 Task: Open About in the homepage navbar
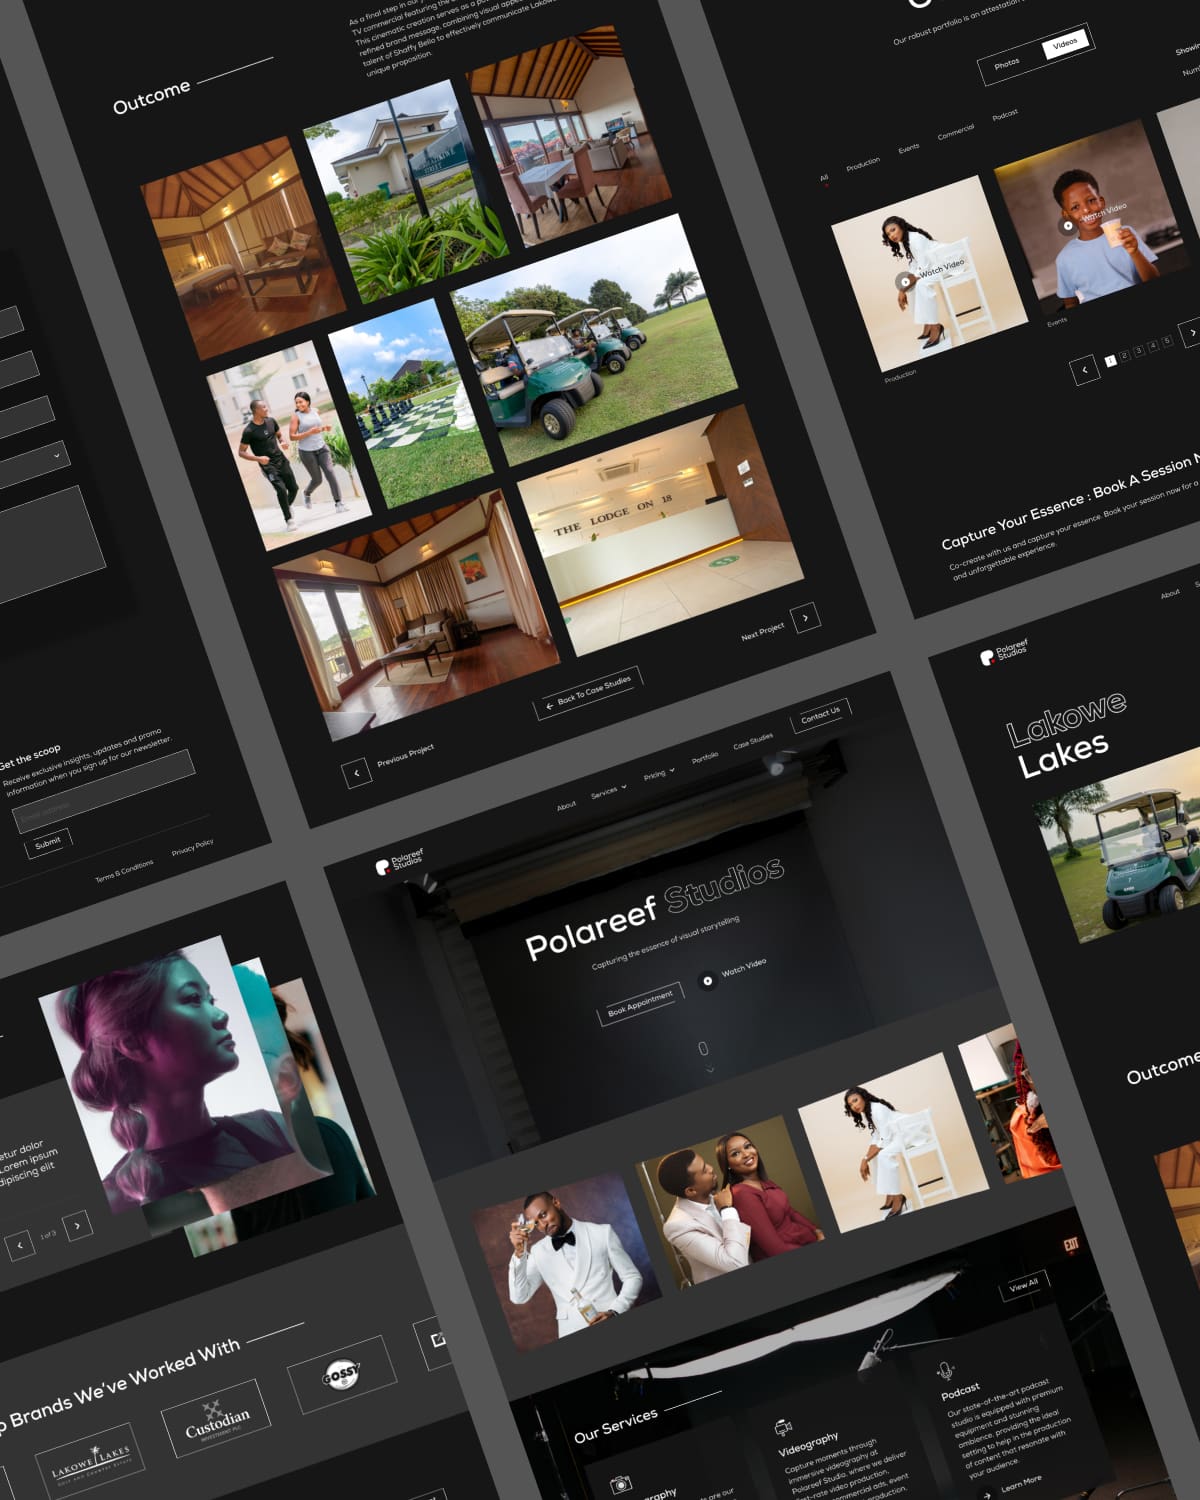(566, 805)
